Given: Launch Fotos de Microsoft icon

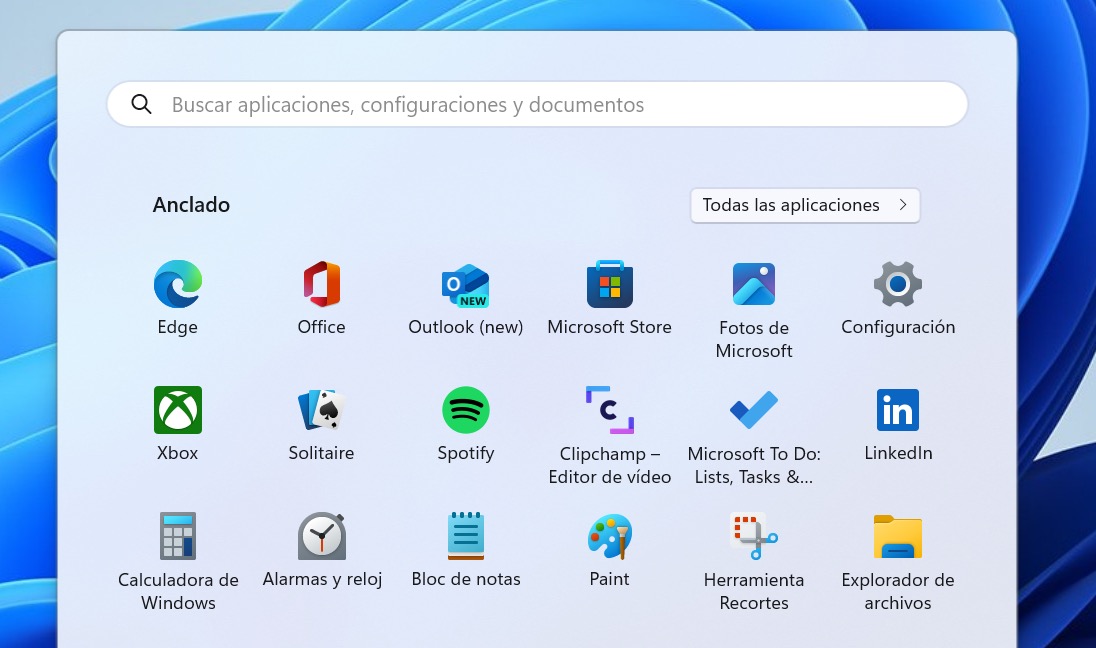Looking at the screenshot, I should [x=754, y=284].
